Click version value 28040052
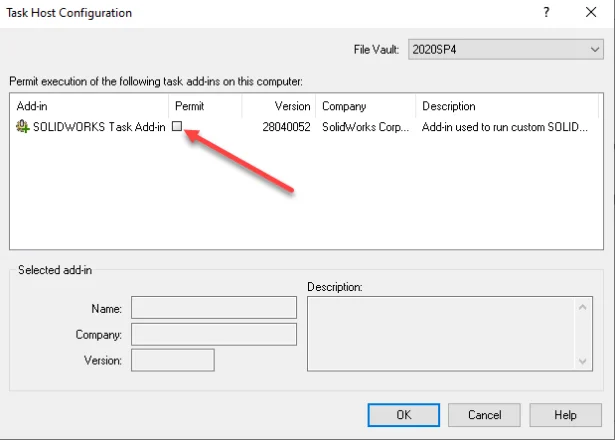The width and height of the screenshot is (615, 440). pos(286,127)
